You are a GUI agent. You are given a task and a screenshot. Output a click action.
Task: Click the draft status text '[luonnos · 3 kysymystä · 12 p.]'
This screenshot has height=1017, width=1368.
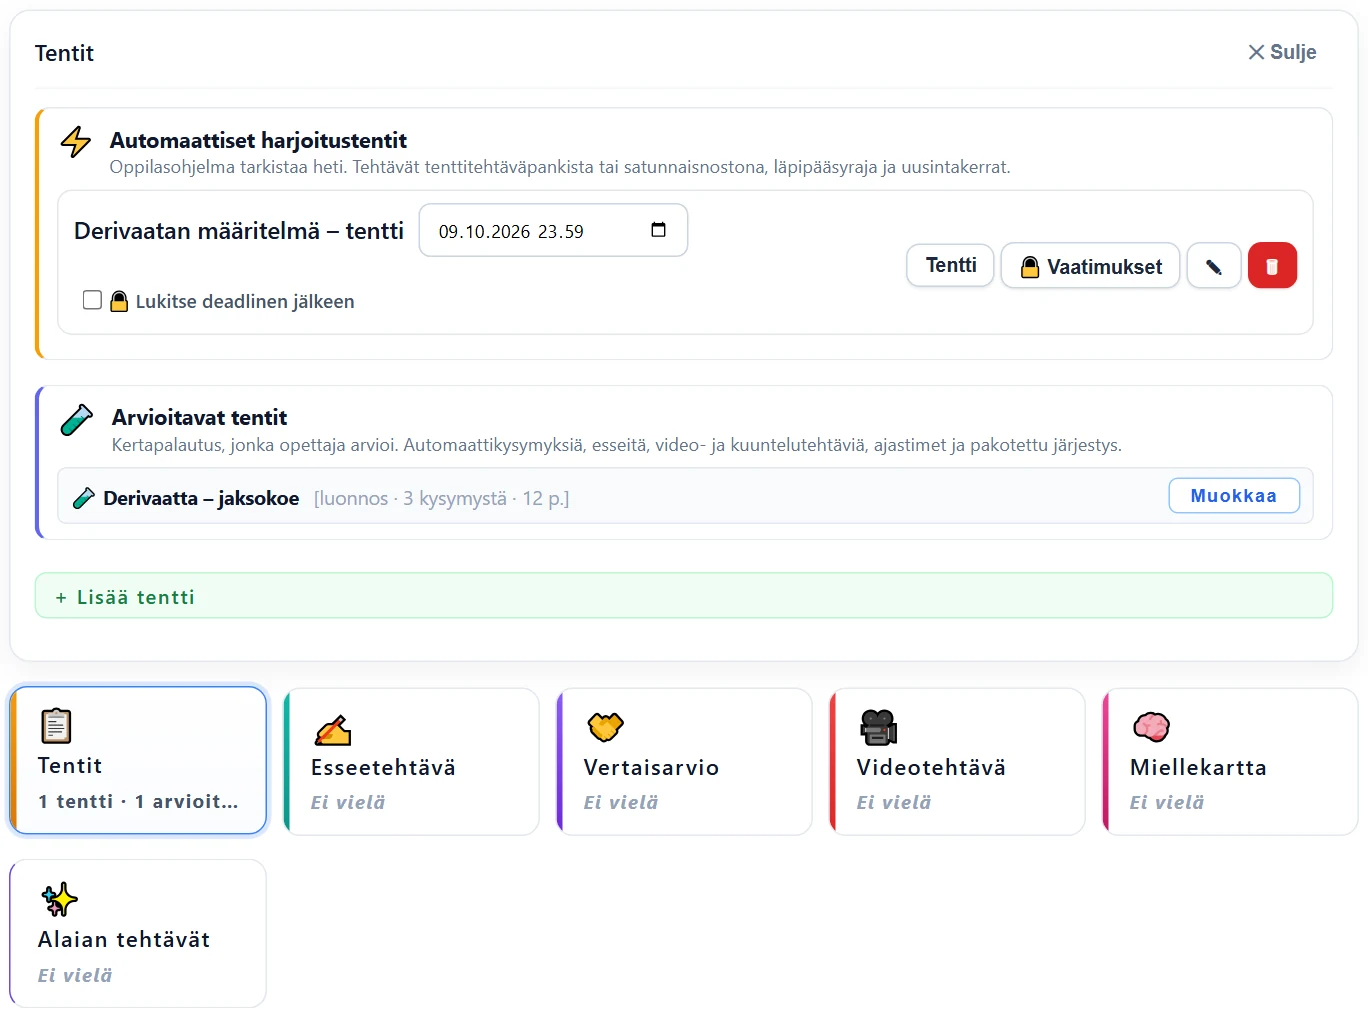441,498
